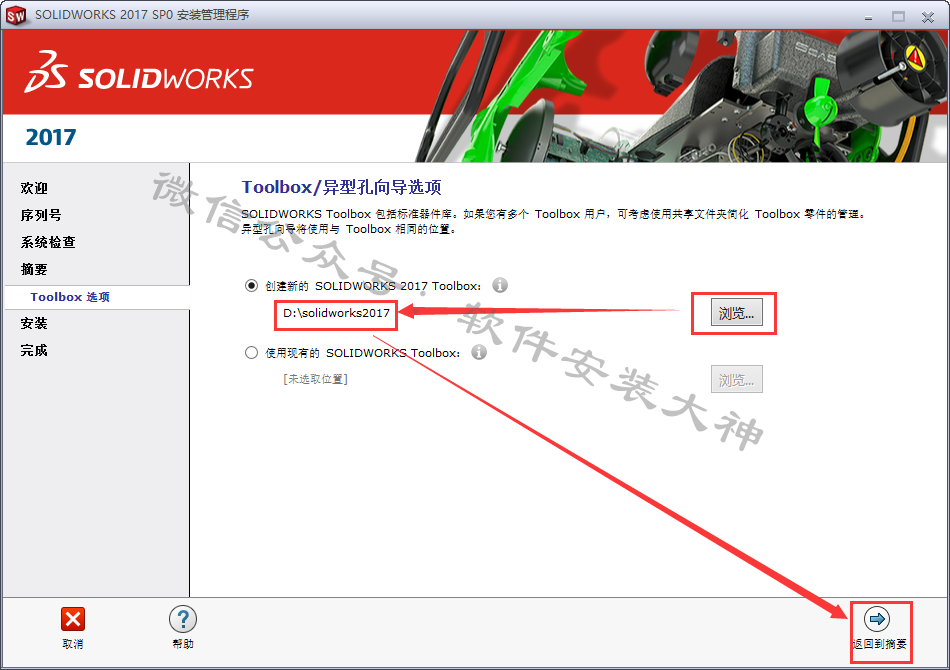Maximize the installation manager window

pyautogui.click(x=898, y=17)
